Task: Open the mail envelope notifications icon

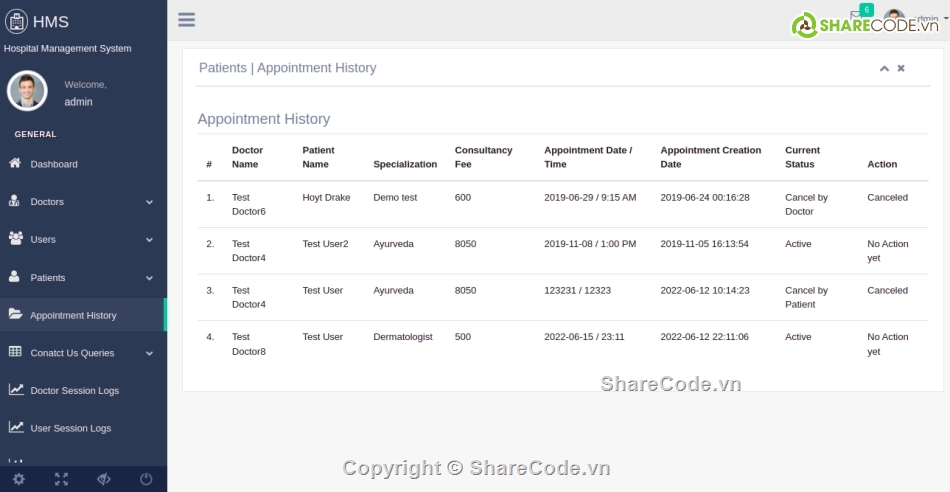Action: (856, 17)
